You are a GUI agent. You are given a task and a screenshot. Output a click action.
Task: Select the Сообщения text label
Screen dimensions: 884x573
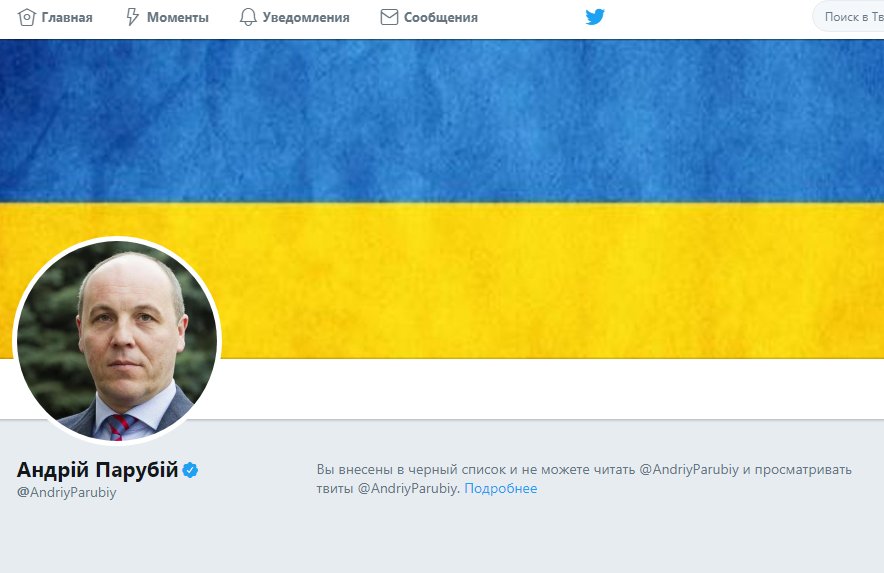441,17
